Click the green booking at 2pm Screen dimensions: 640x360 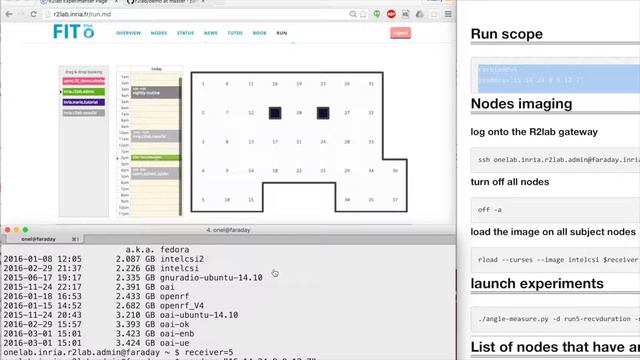point(155,158)
